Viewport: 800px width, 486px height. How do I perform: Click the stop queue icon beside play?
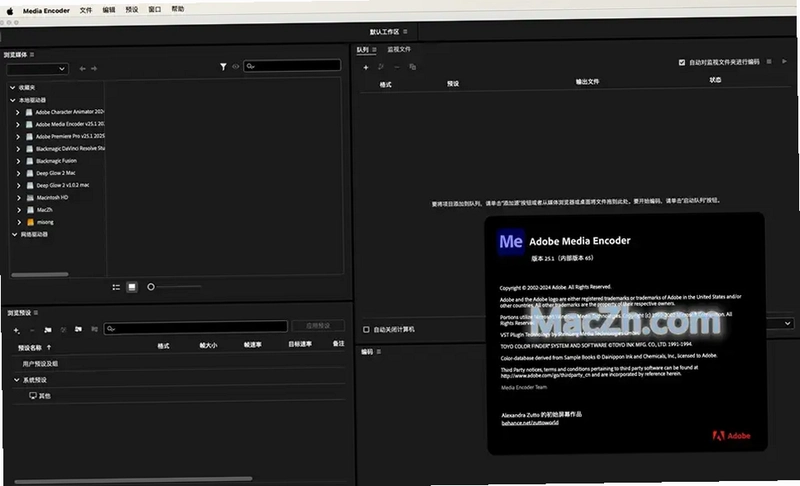(769, 62)
